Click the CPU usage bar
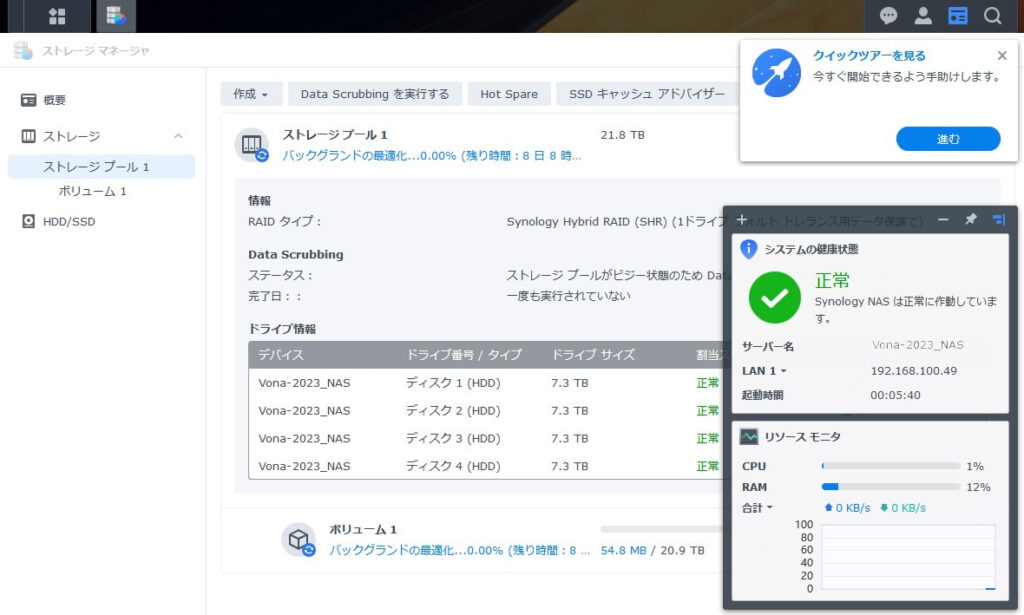 tap(891, 466)
